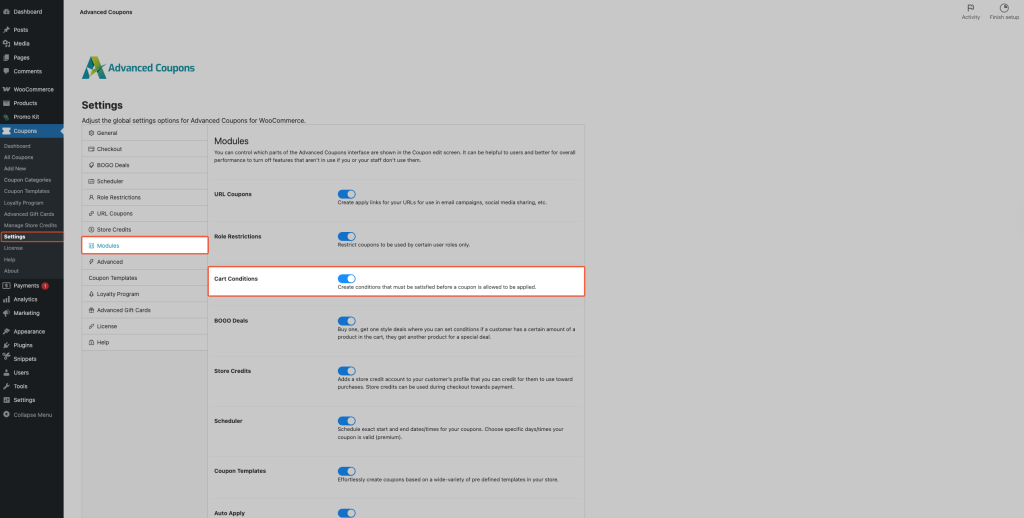Screen dimensions: 1024x518
Task: Click the Advanced Coupons logo
Action: tap(138, 68)
